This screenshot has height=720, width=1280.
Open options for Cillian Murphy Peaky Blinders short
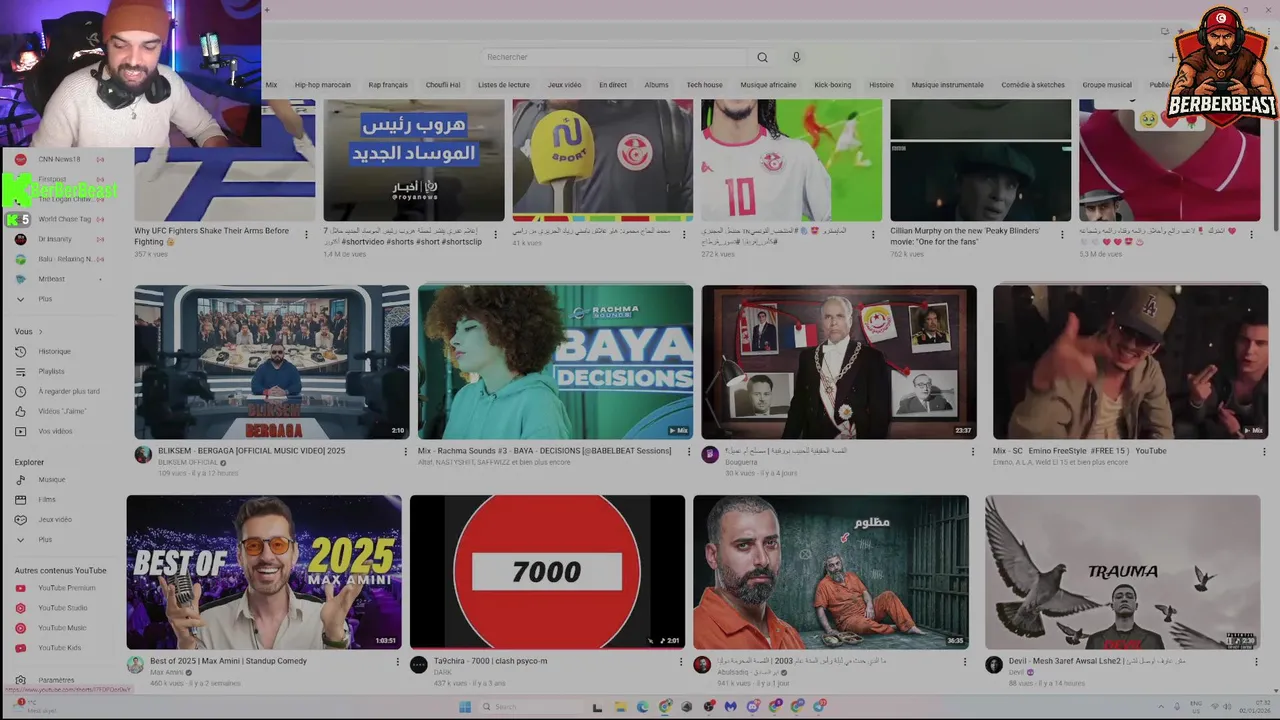[x=1062, y=235]
